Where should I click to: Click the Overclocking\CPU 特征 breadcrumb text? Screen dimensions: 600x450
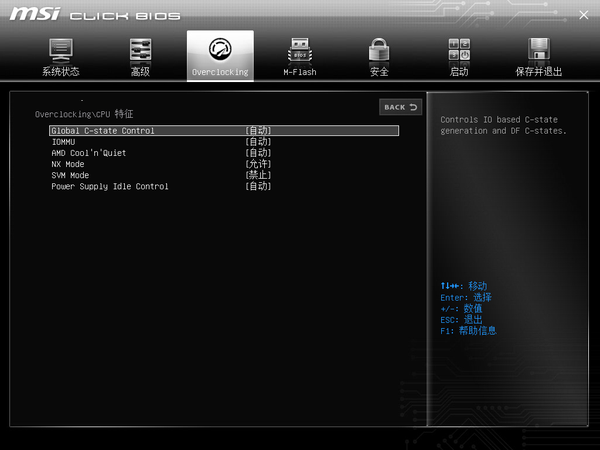coord(84,114)
